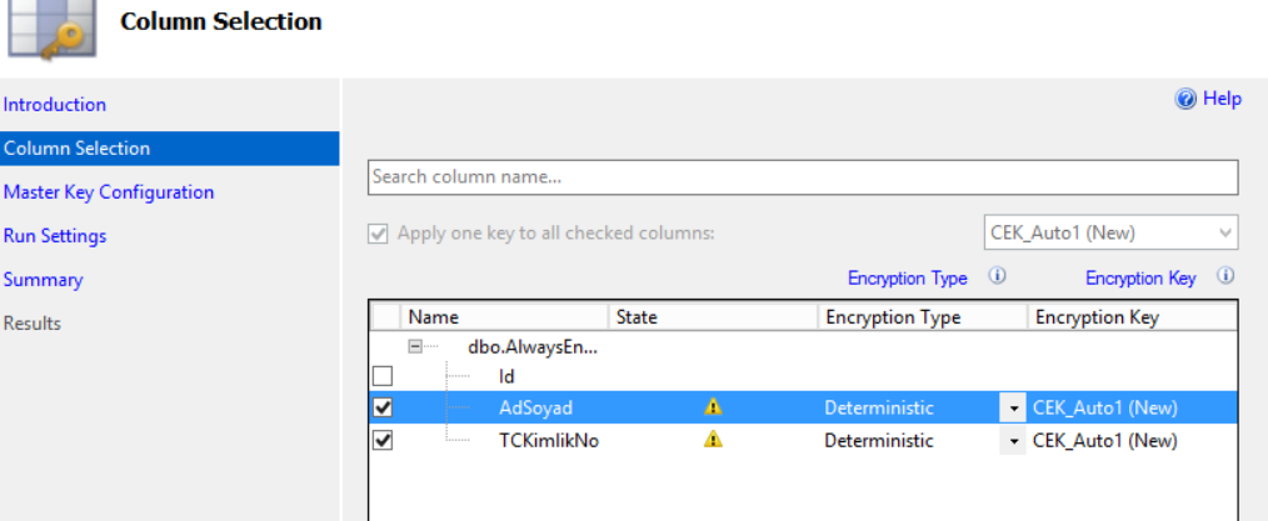
Task: Open the Master Key Configuration page
Action: [109, 192]
